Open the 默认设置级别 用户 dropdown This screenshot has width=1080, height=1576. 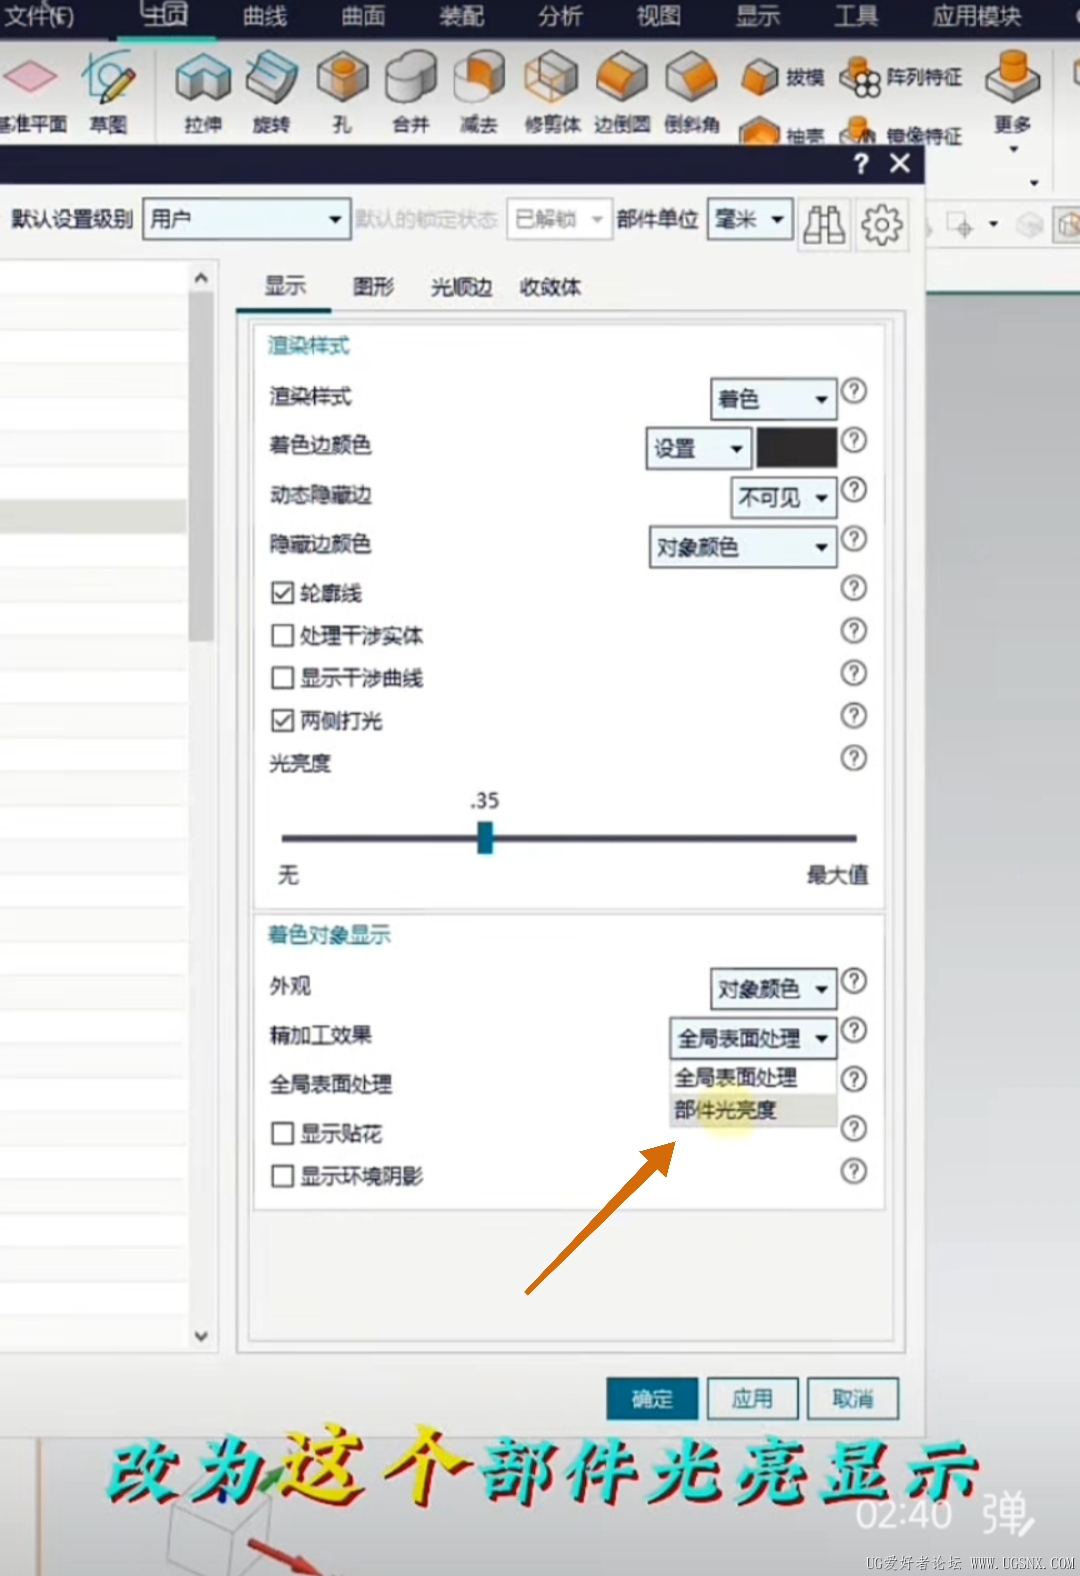[247, 219]
